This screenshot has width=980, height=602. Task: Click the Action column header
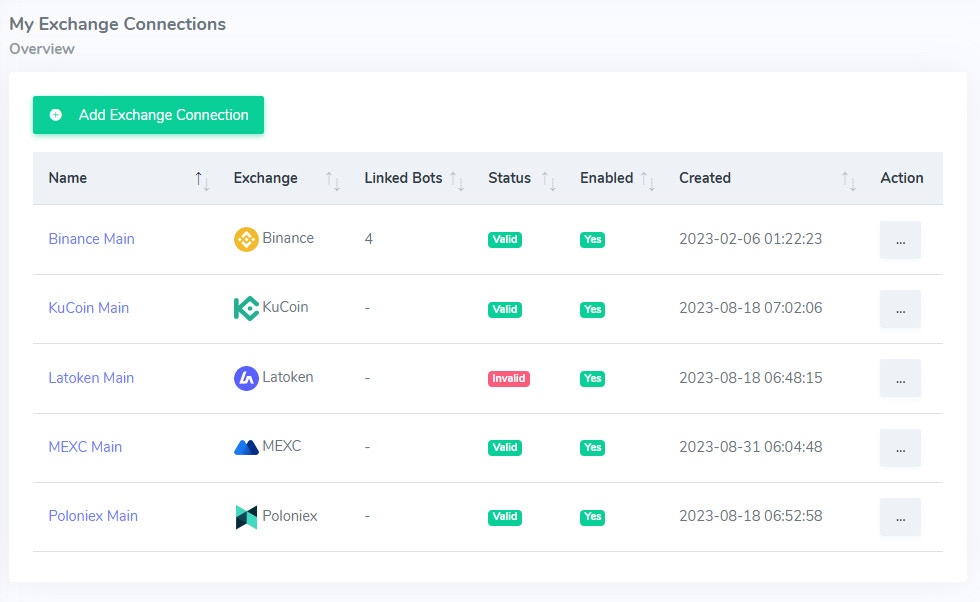902,178
